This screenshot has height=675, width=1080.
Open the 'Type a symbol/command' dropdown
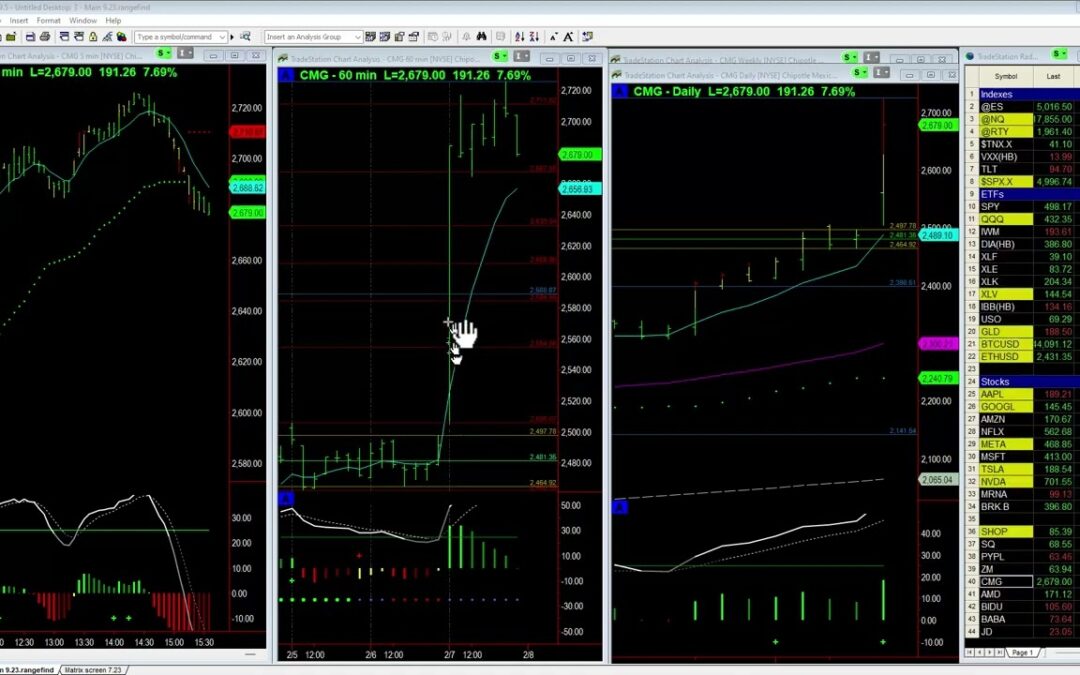coord(220,37)
